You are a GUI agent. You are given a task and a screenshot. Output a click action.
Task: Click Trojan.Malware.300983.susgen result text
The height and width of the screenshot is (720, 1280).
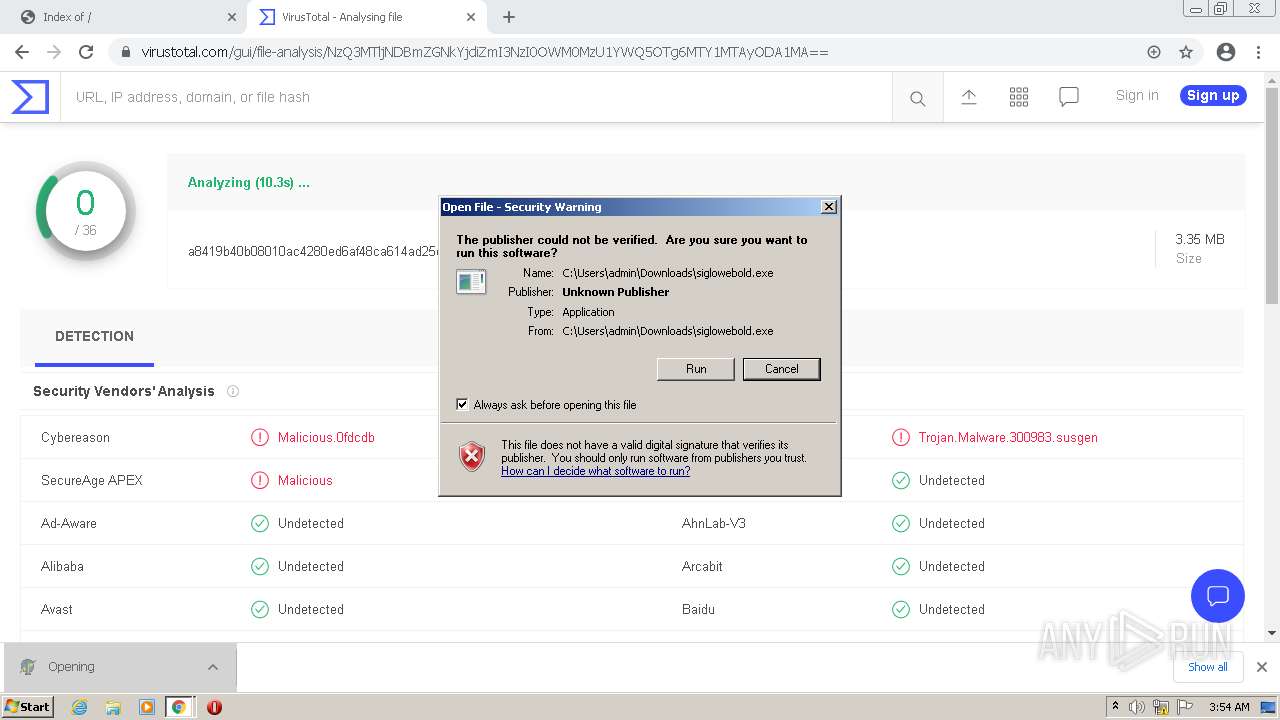tap(1008, 437)
